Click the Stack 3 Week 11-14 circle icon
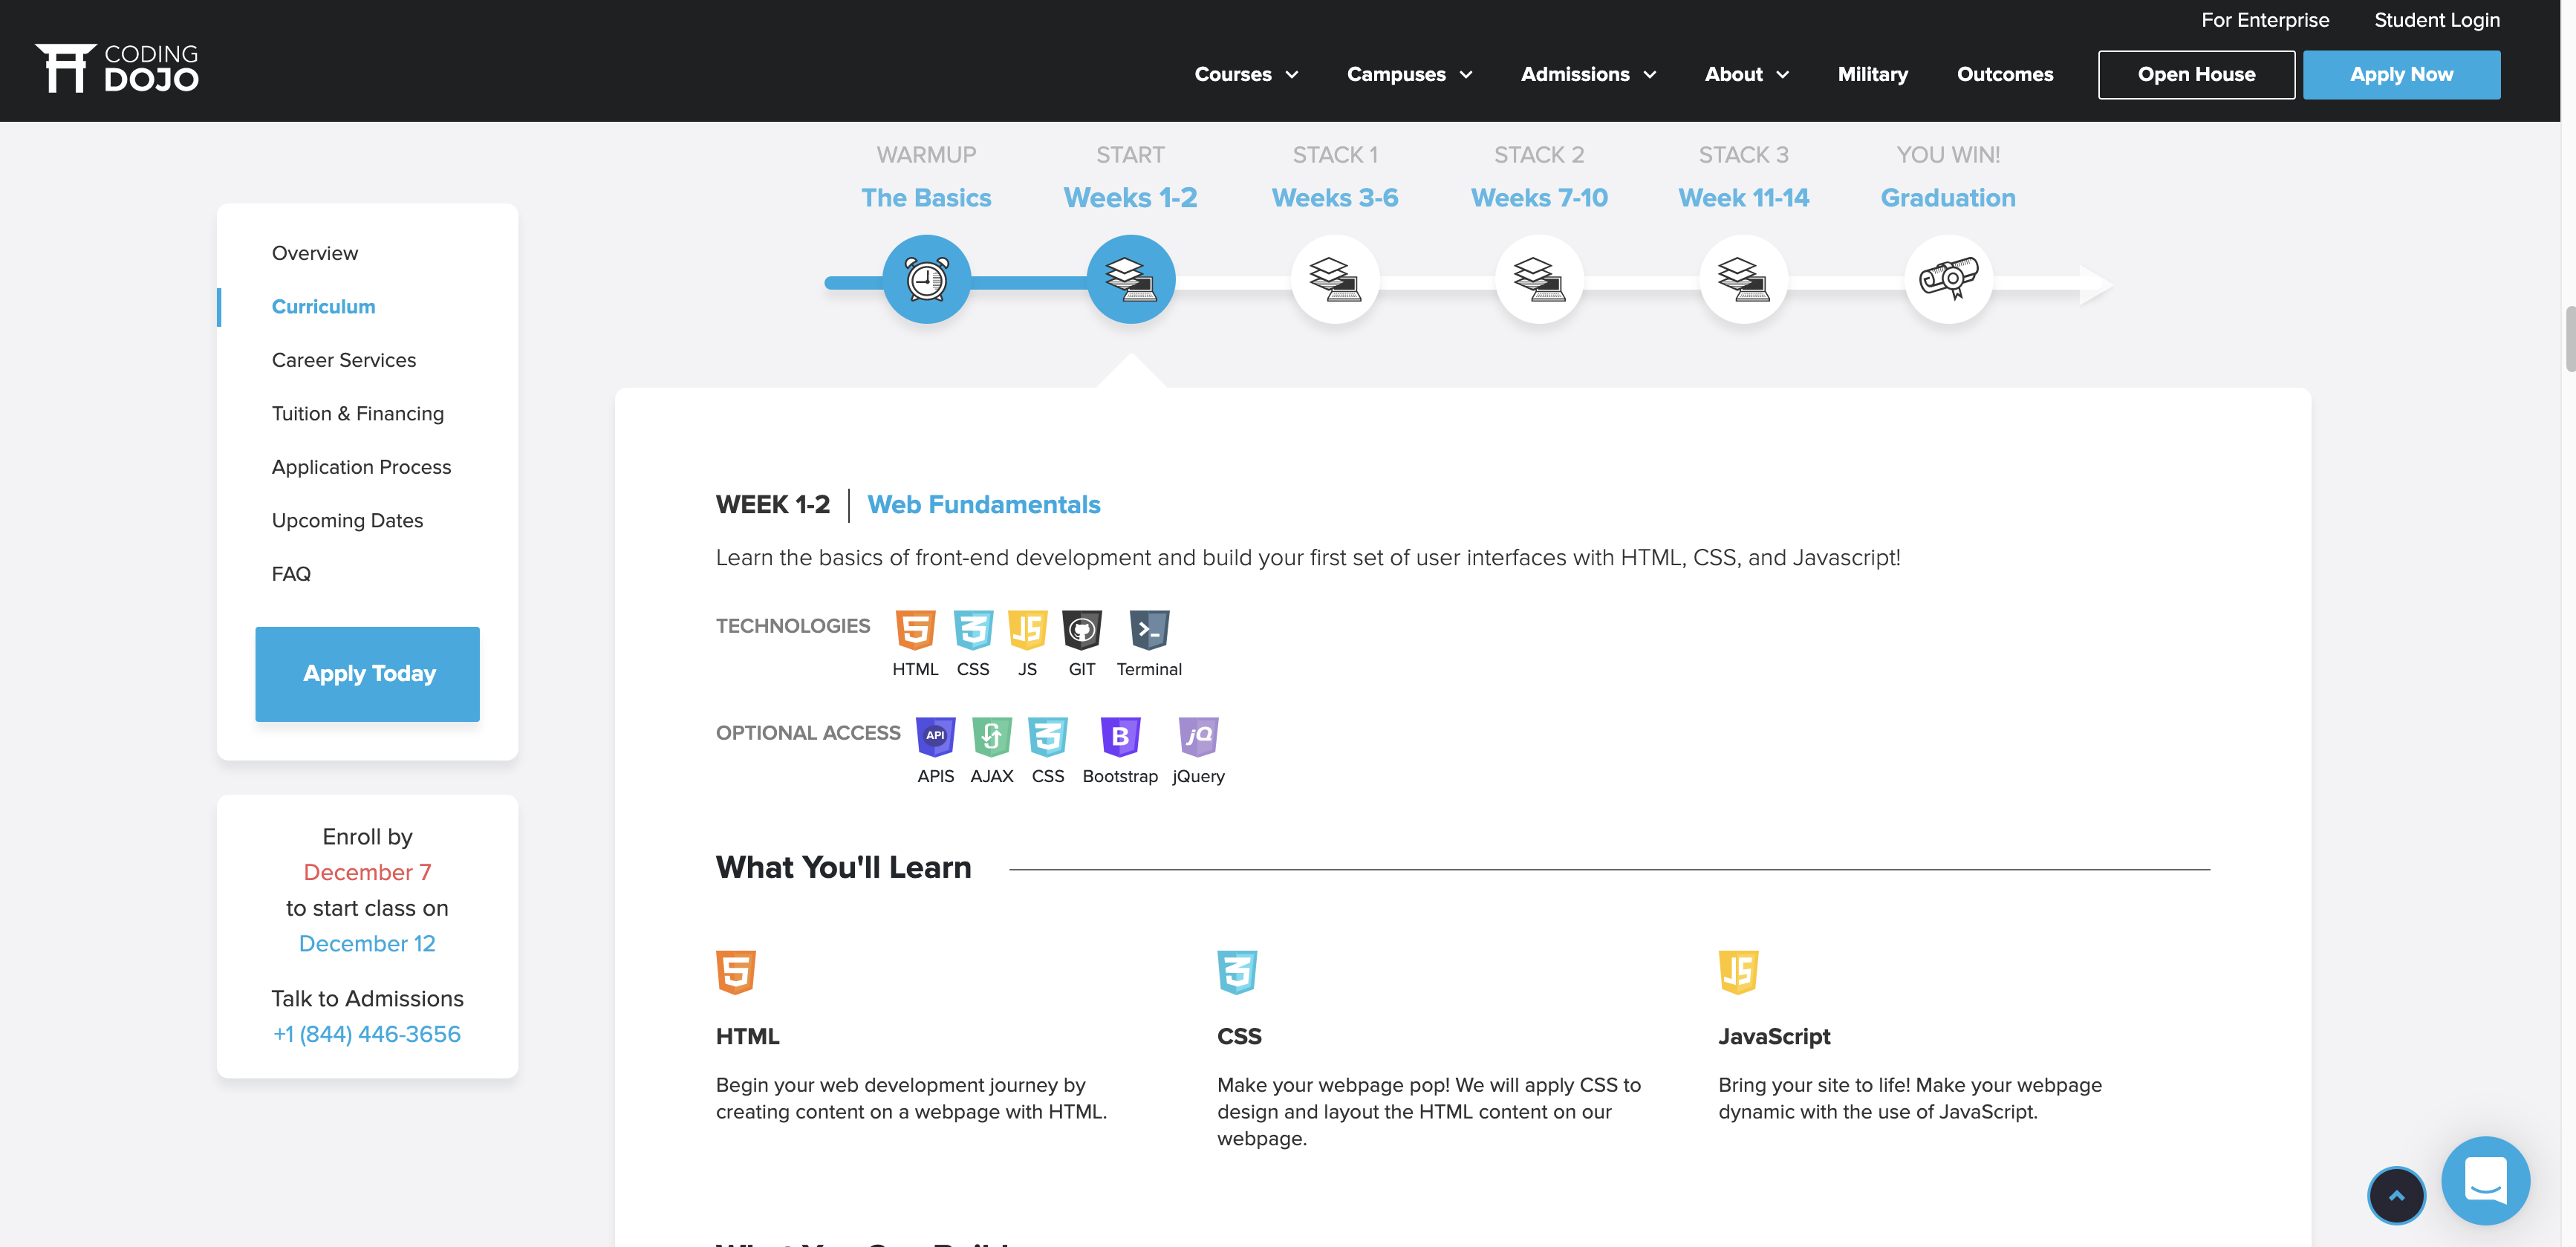 [1743, 279]
